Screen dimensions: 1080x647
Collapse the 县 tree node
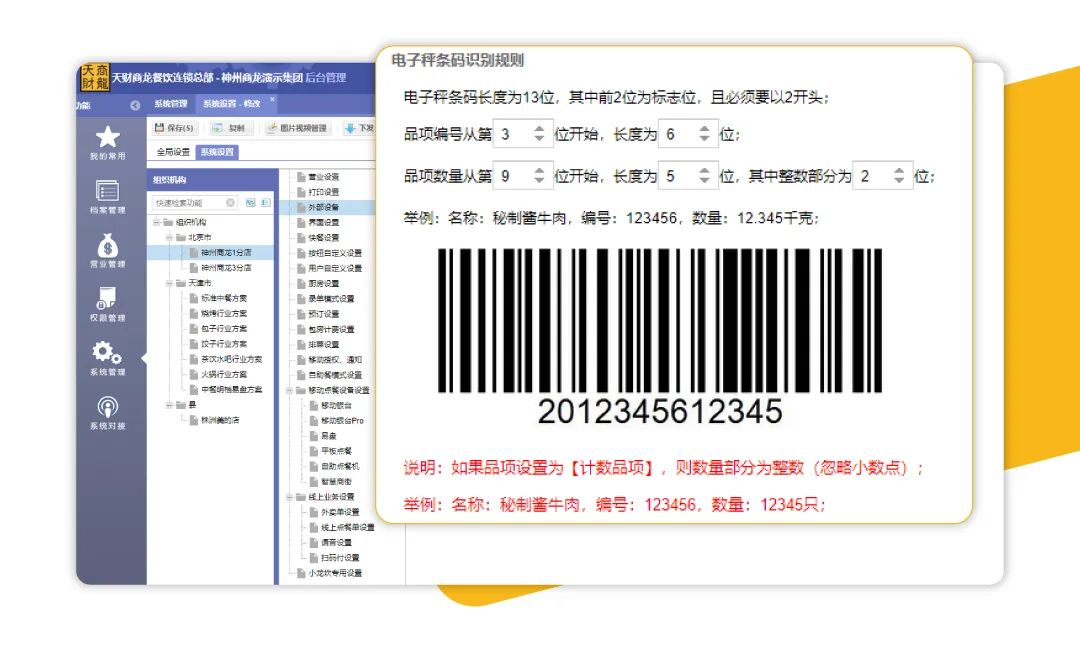[x=169, y=405]
